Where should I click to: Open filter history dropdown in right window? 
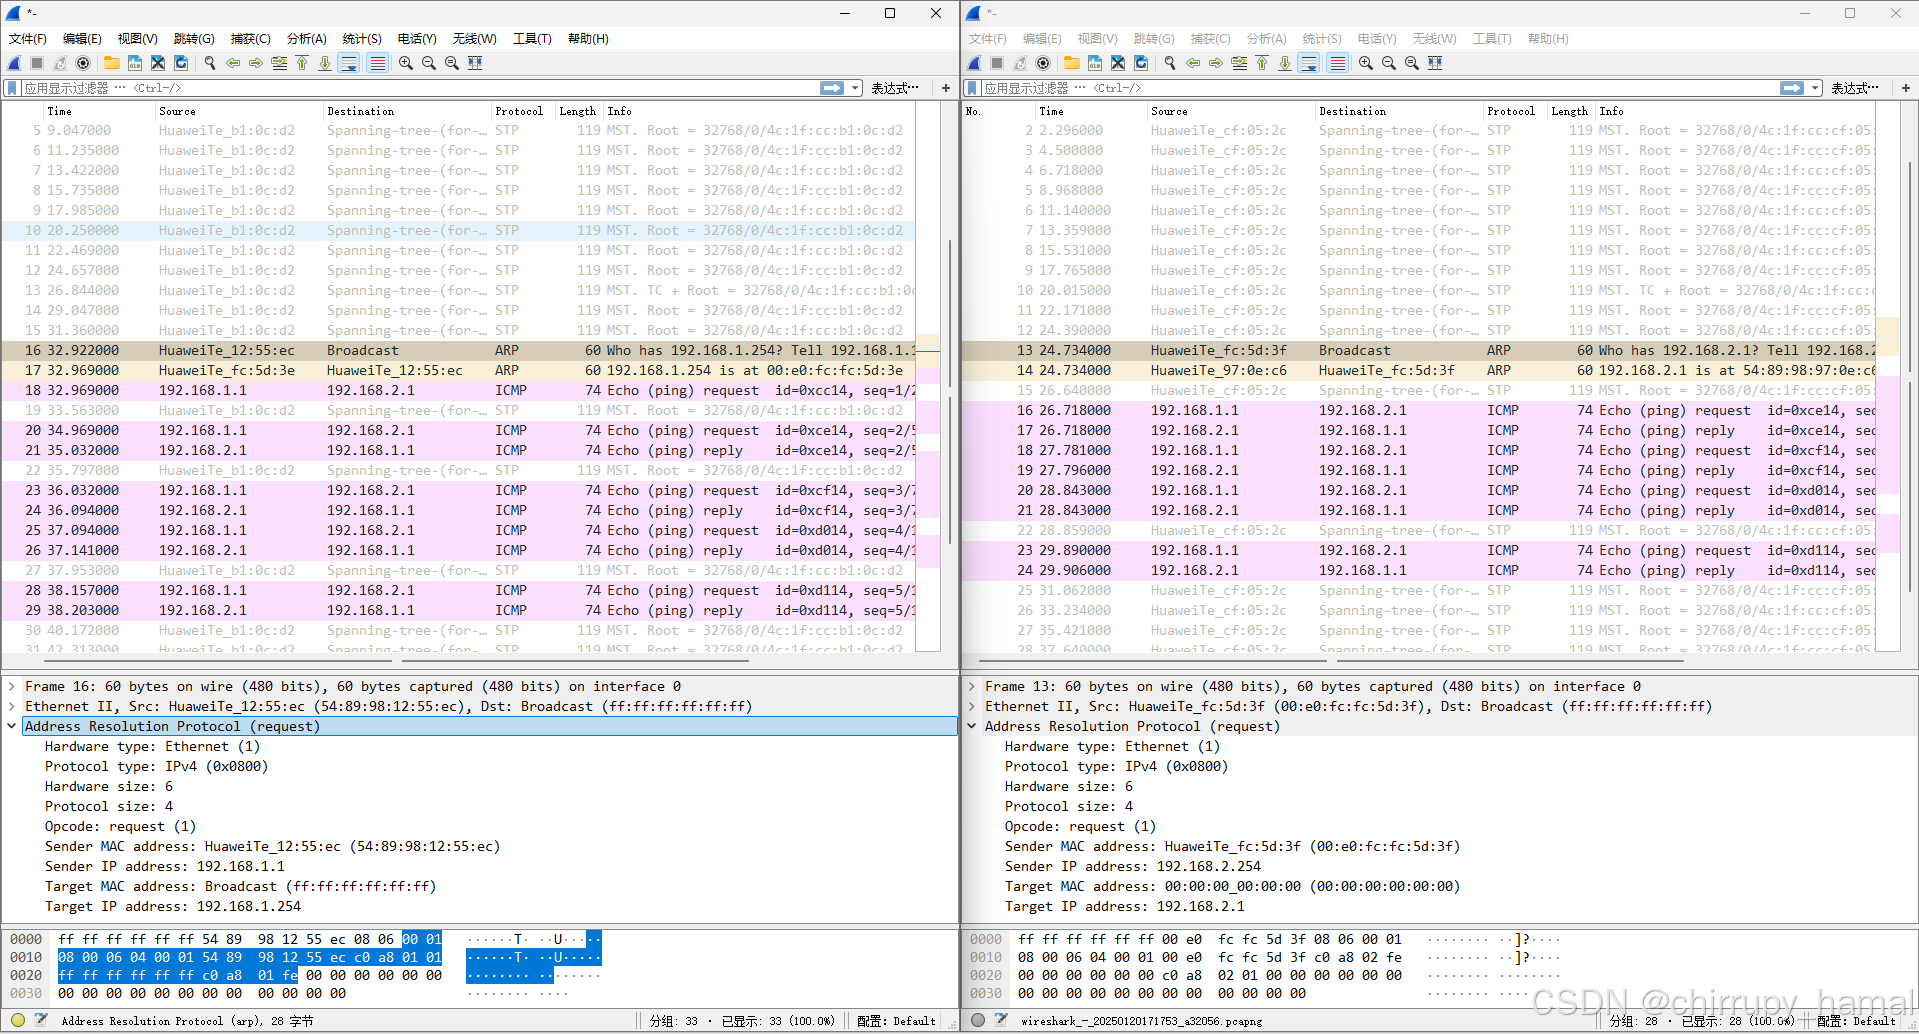tap(1816, 88)
